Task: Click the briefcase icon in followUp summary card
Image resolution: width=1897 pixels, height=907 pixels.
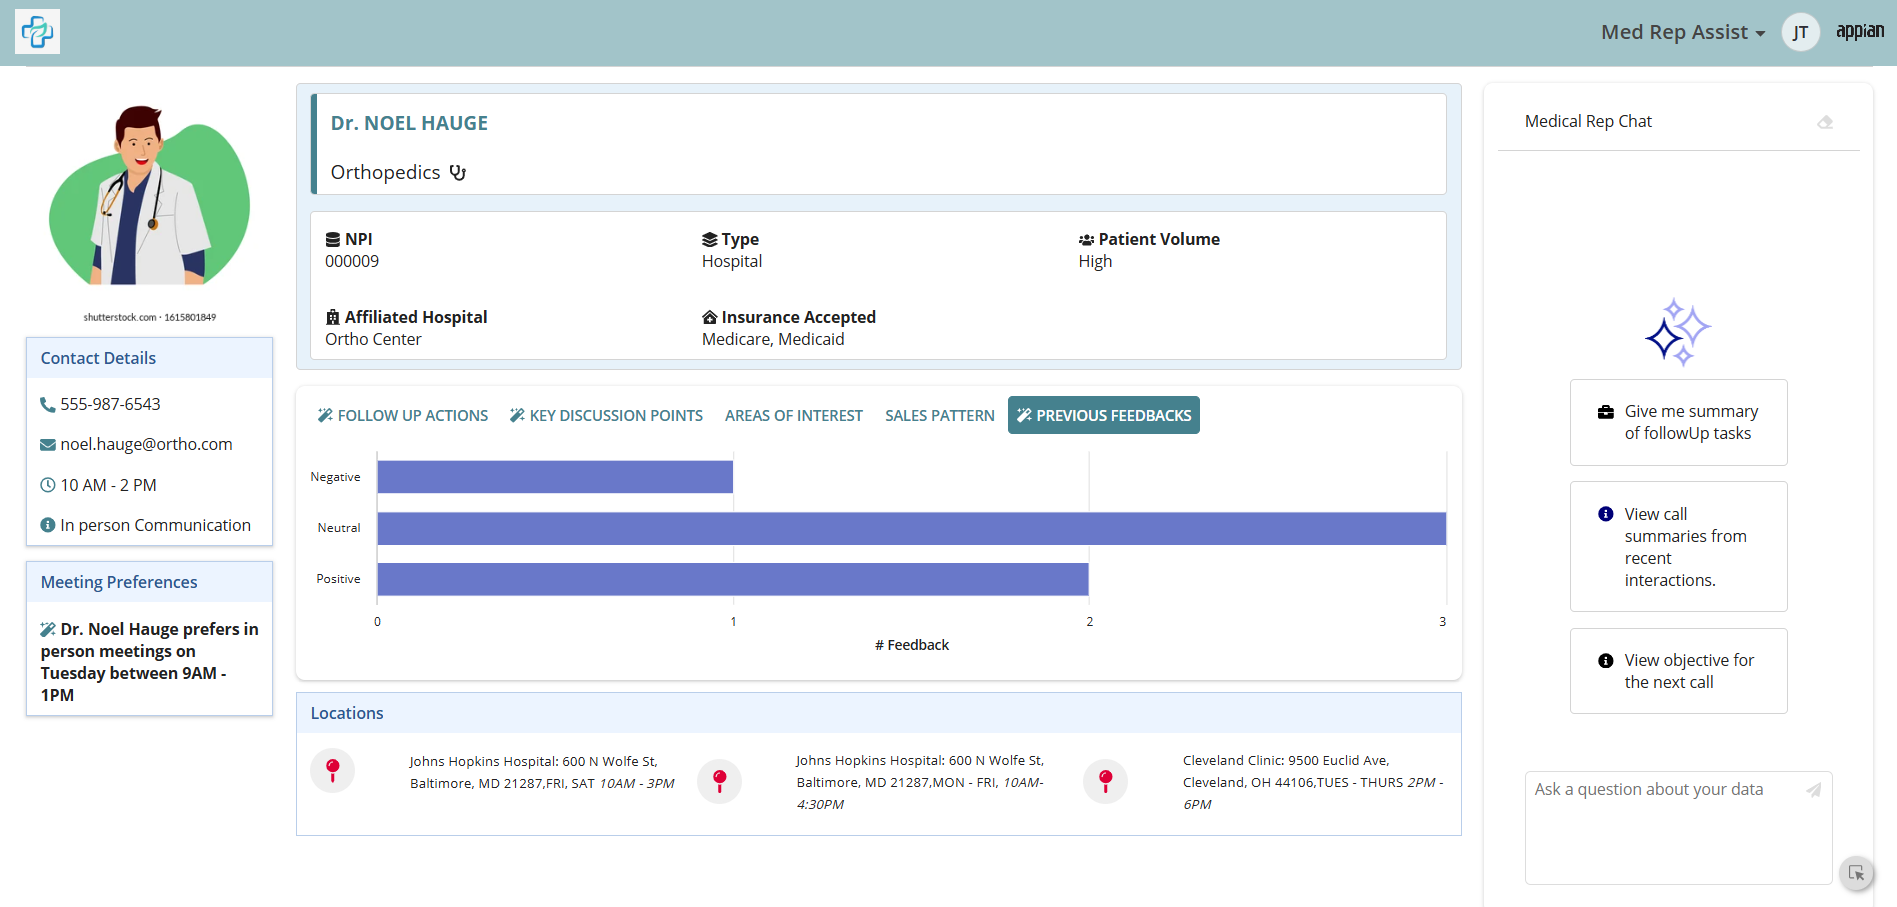Action: coord(1606,412)
